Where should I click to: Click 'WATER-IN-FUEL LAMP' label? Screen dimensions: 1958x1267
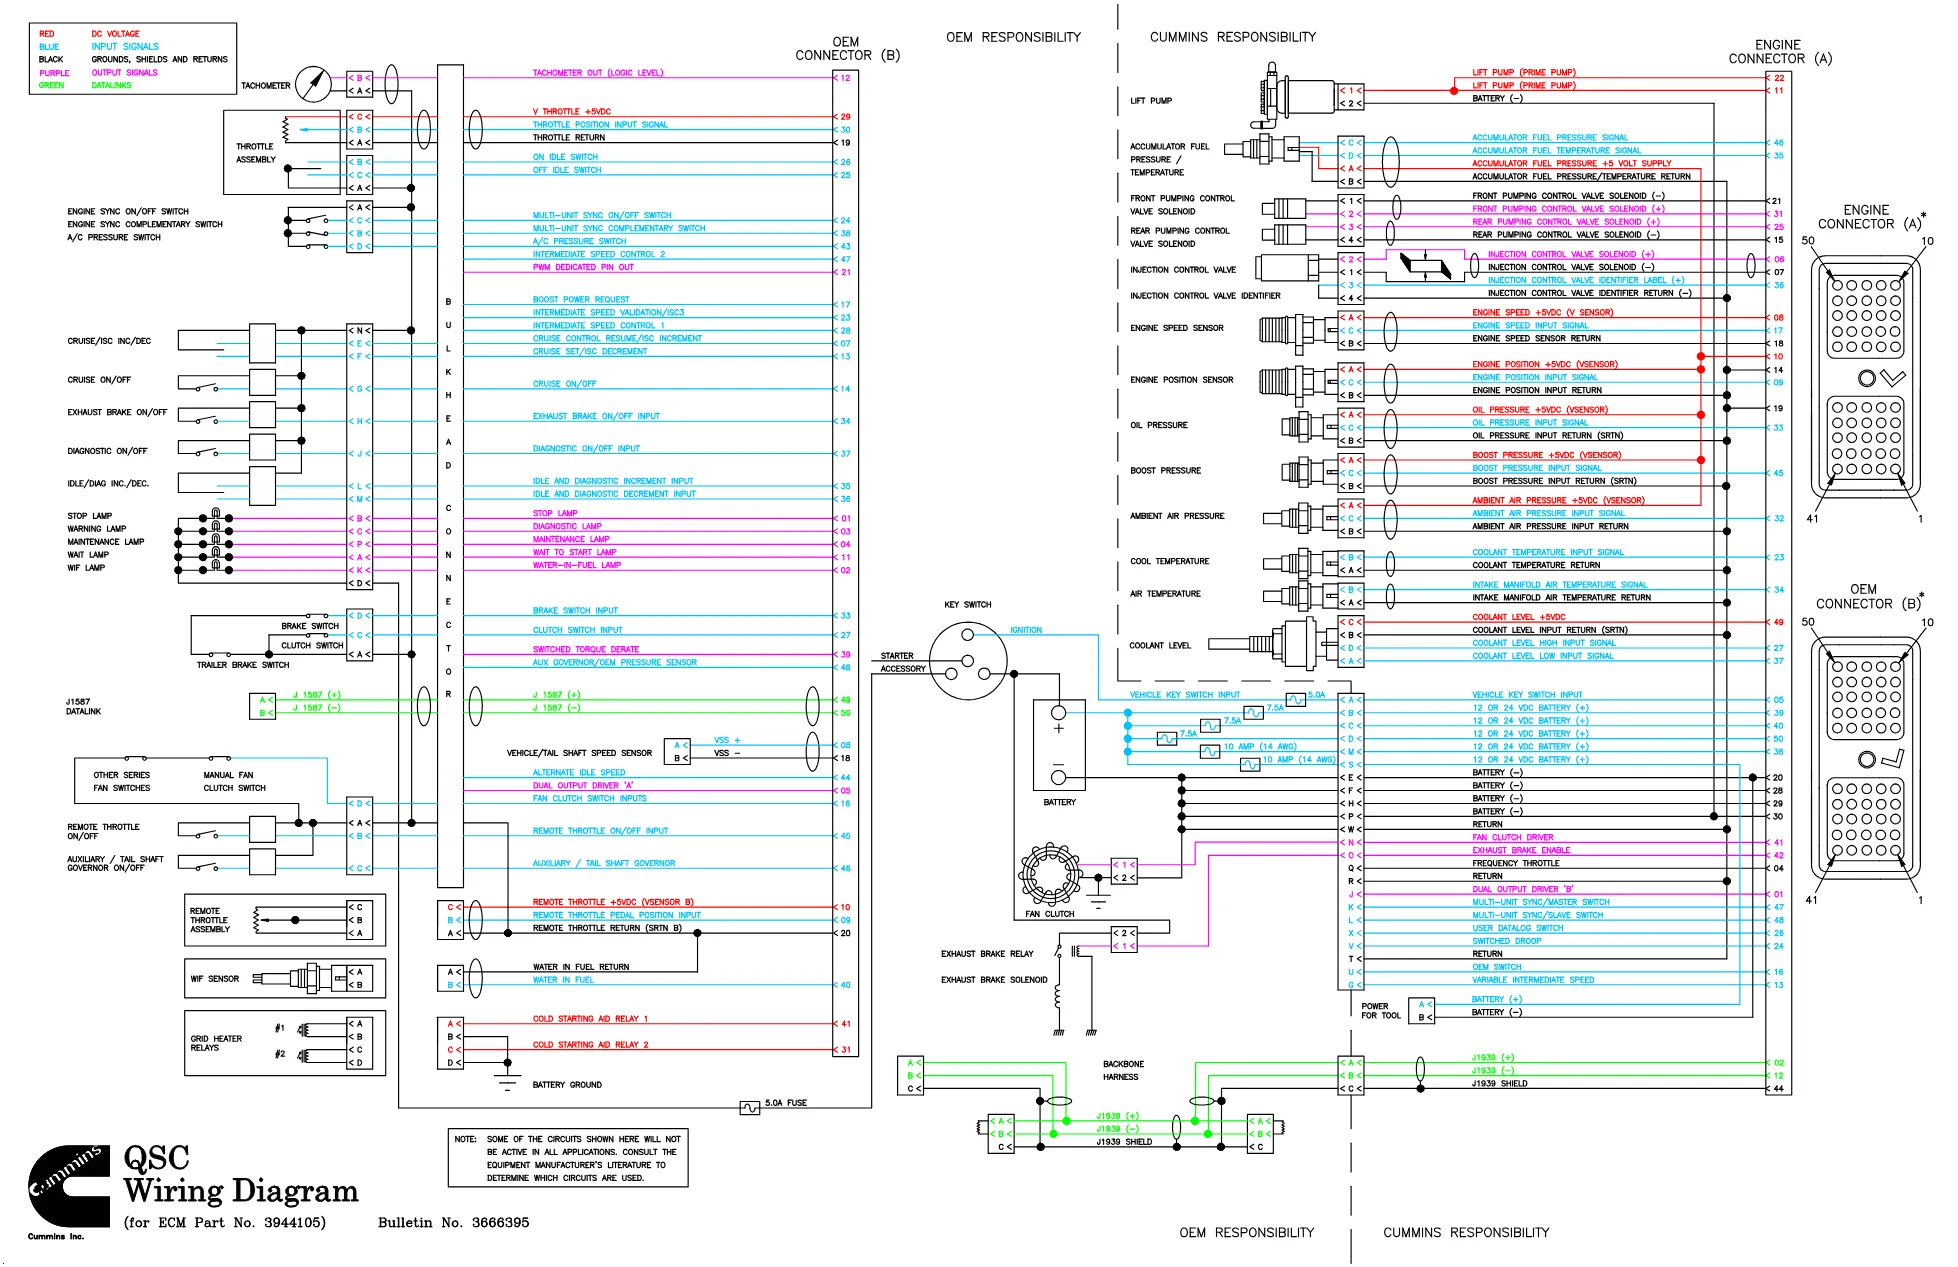[x=577, y=566]
